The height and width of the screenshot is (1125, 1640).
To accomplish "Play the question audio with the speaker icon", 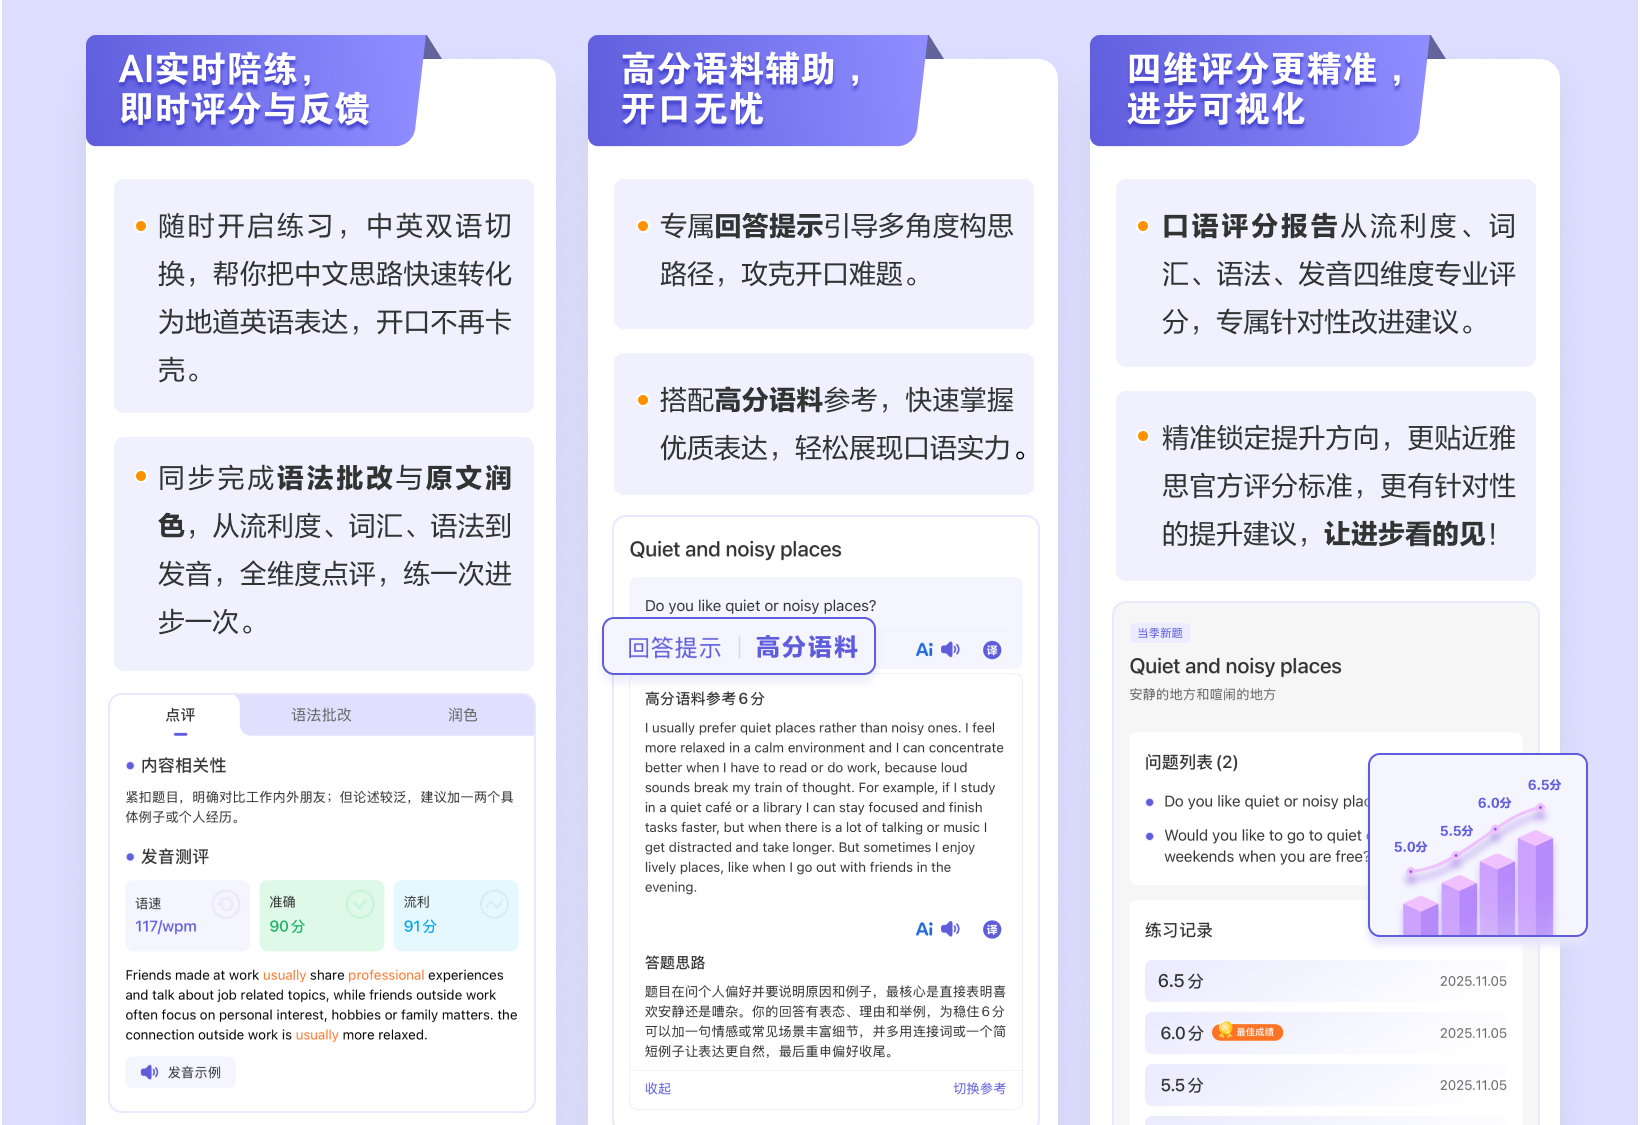I will tap(951, 649).
